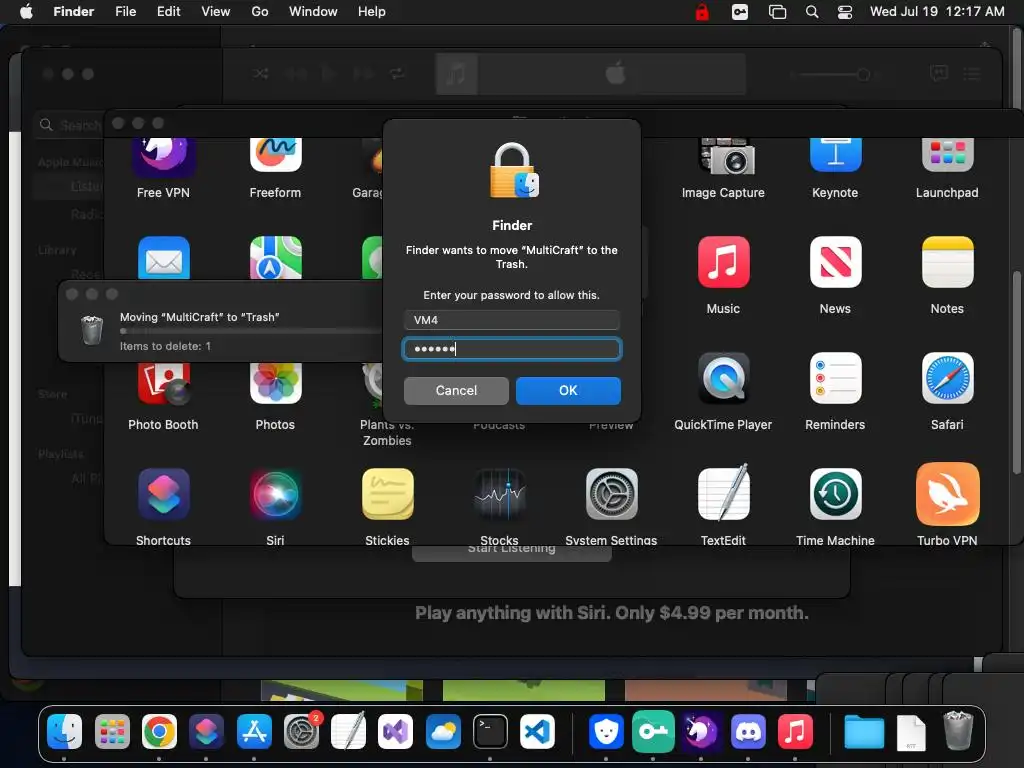The width and height of the screenshot is (1024, 768).
Task: Open Control Center in the menu bar
Action: [845, 12]
